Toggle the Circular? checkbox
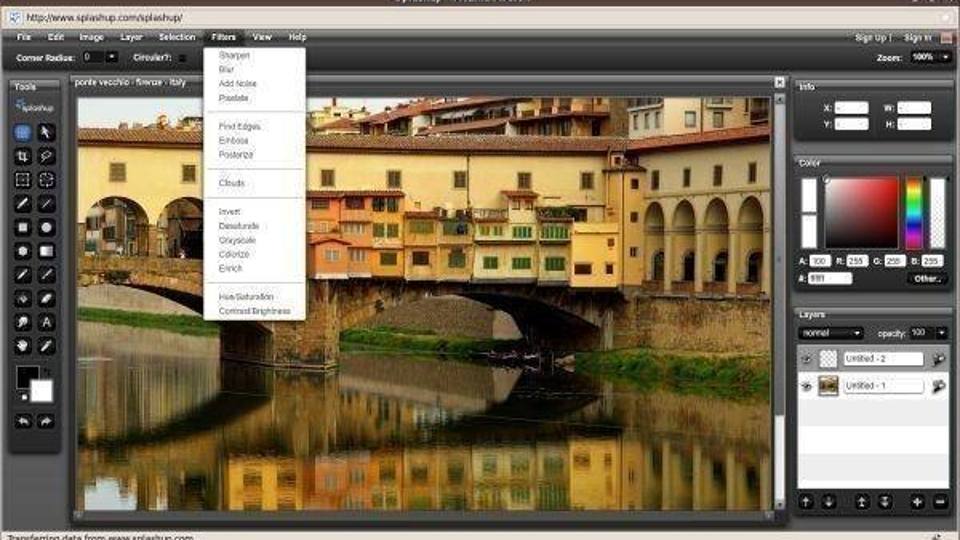This screenshot has height=540, width=960. coord(182,58)
